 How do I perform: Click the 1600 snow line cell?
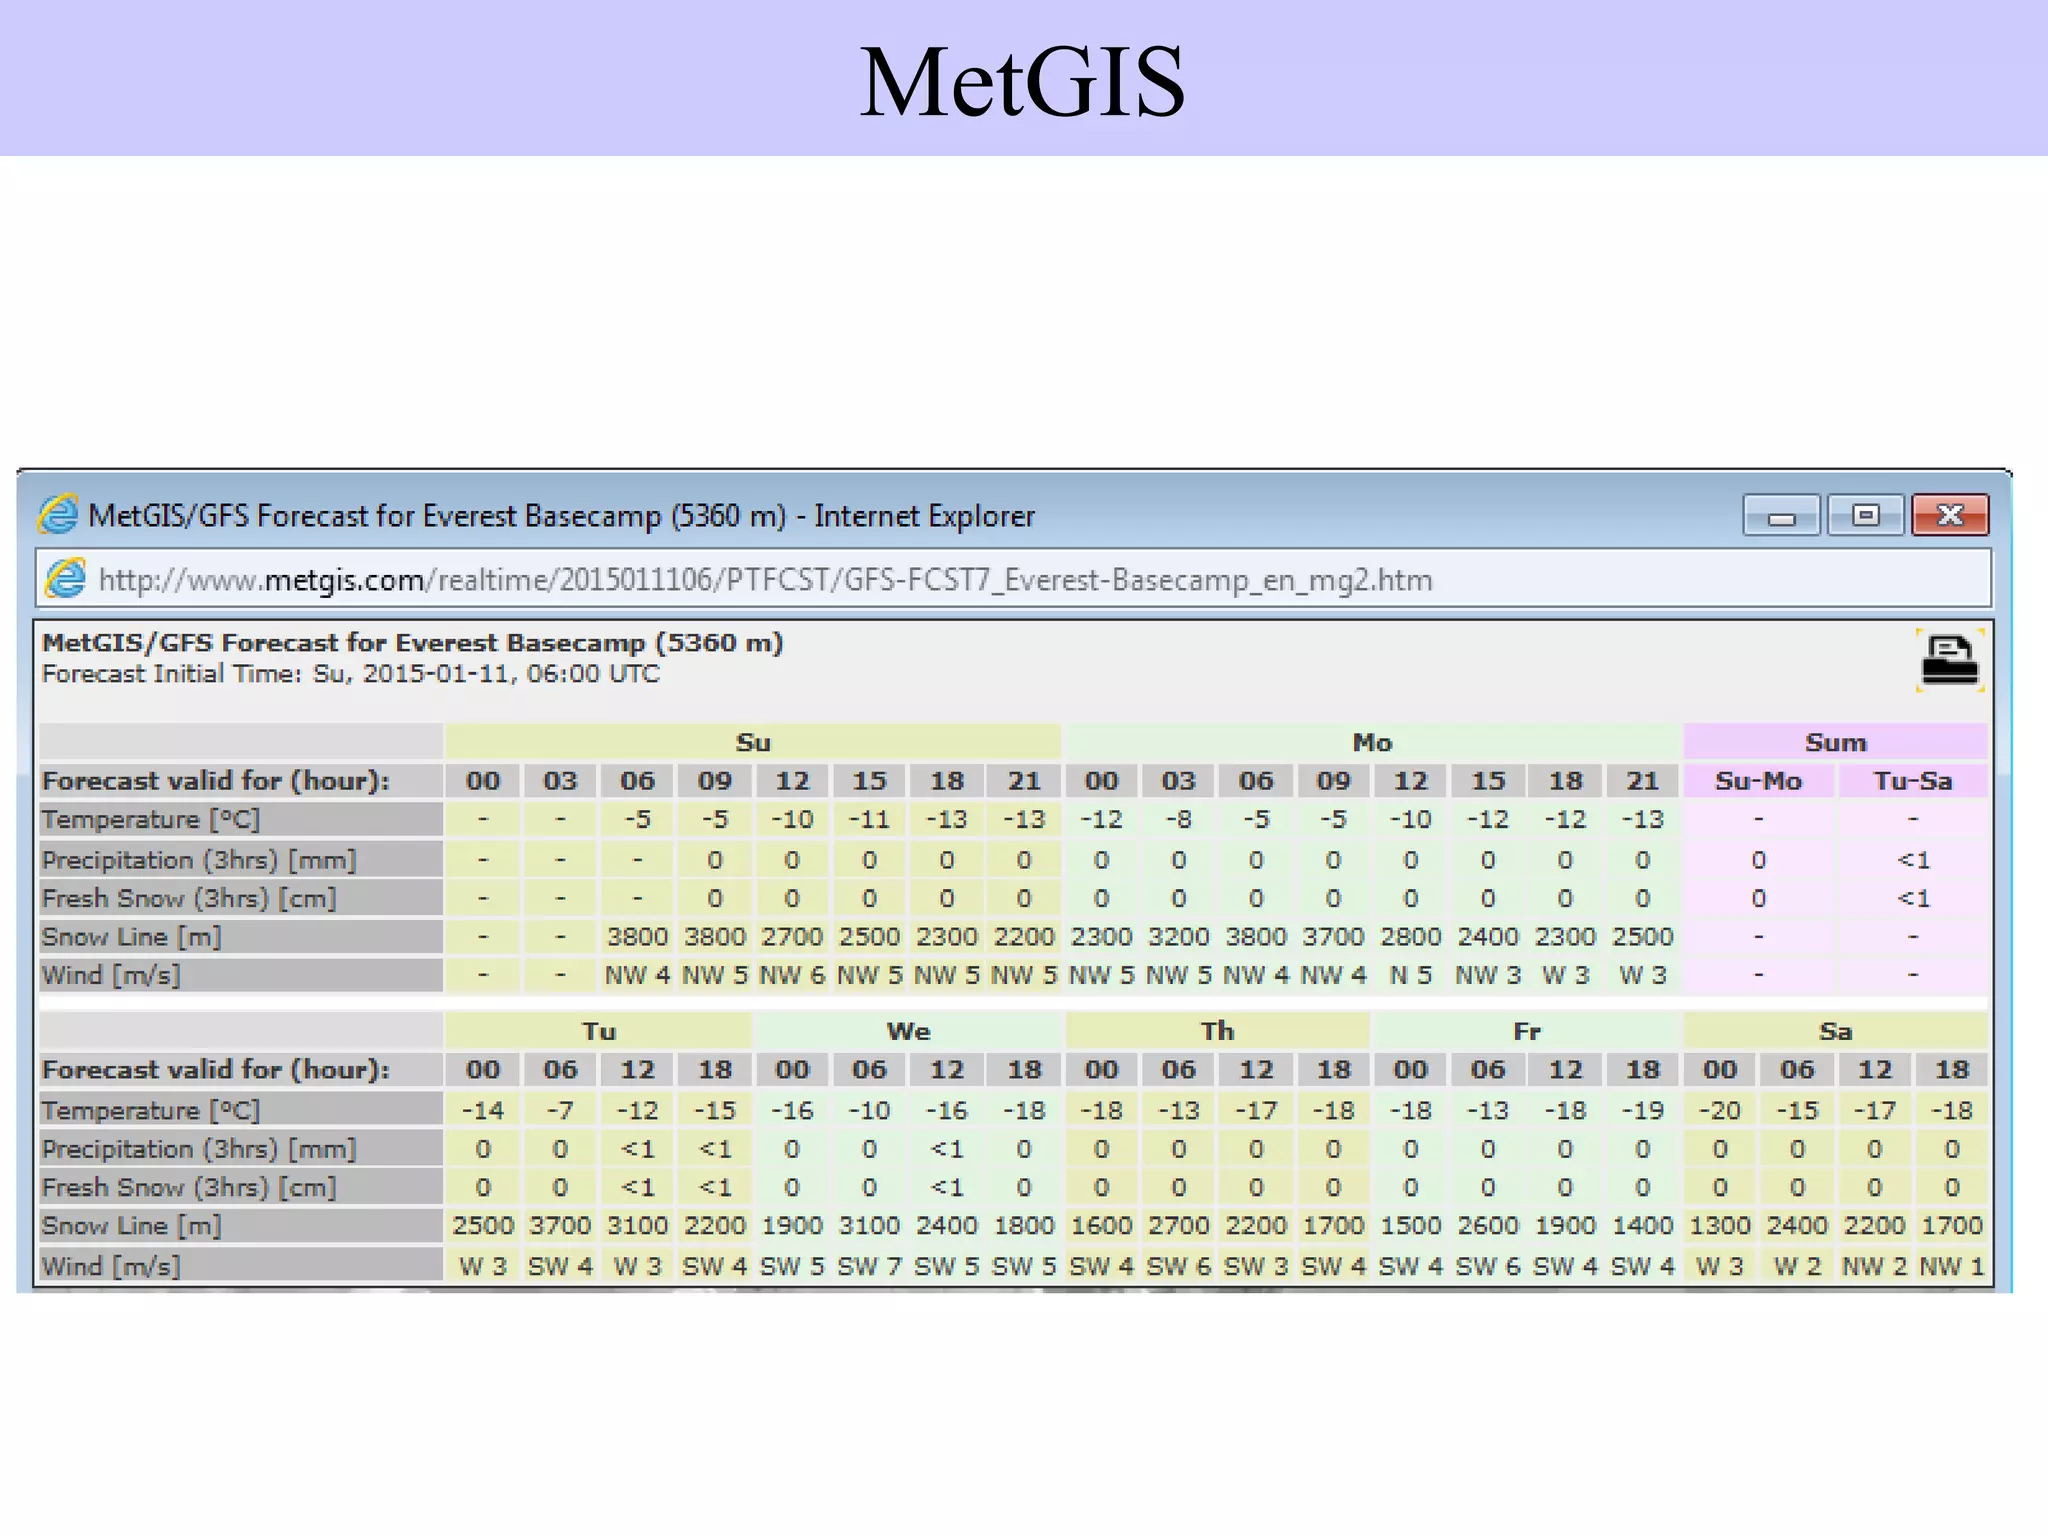(x=1101, y=1226)
